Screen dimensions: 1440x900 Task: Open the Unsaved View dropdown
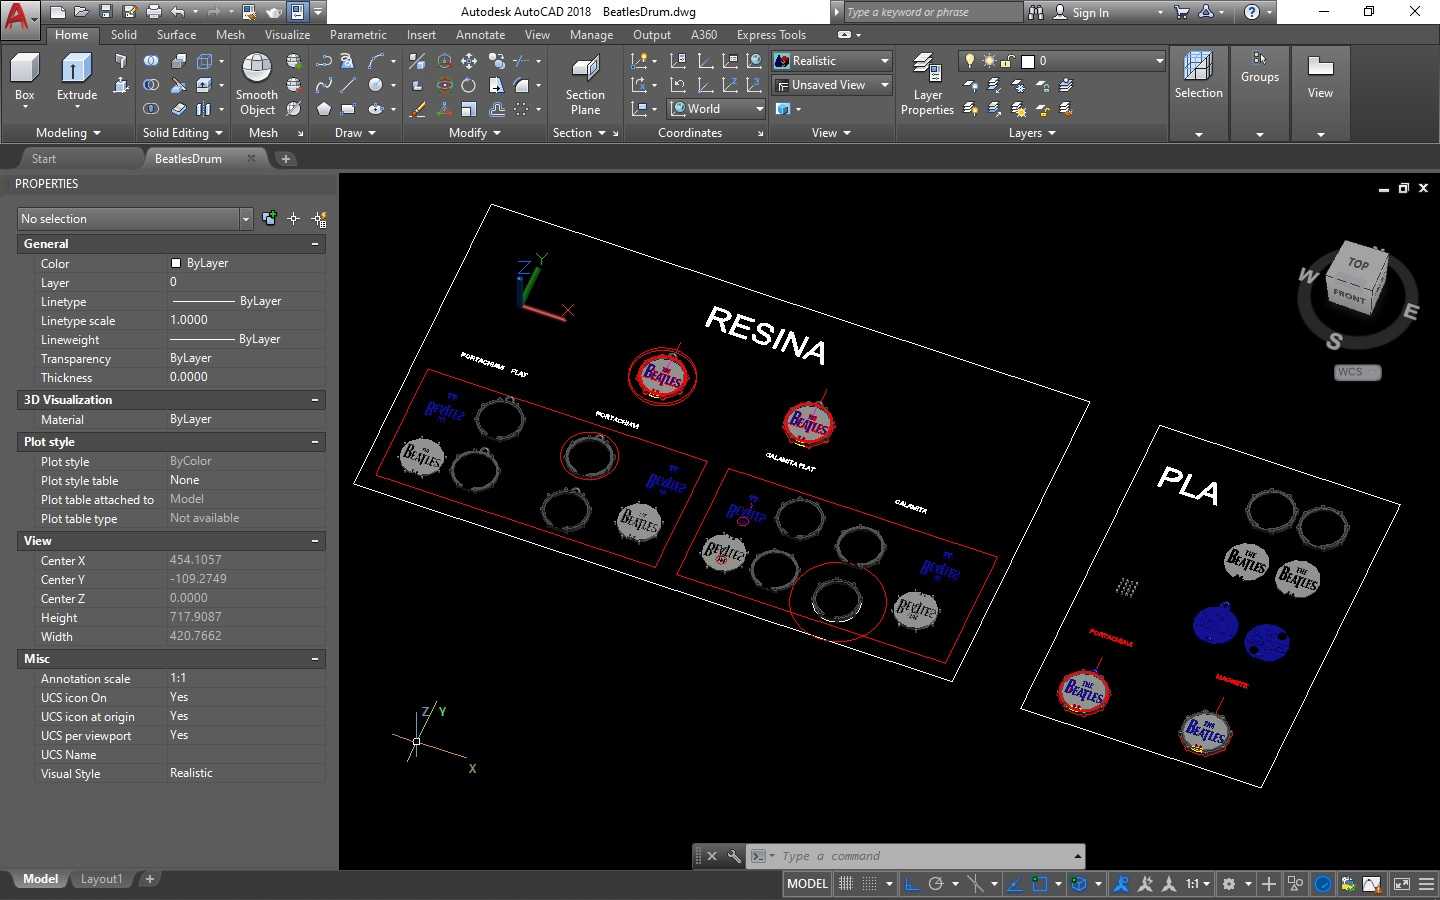tap(831, 85)
